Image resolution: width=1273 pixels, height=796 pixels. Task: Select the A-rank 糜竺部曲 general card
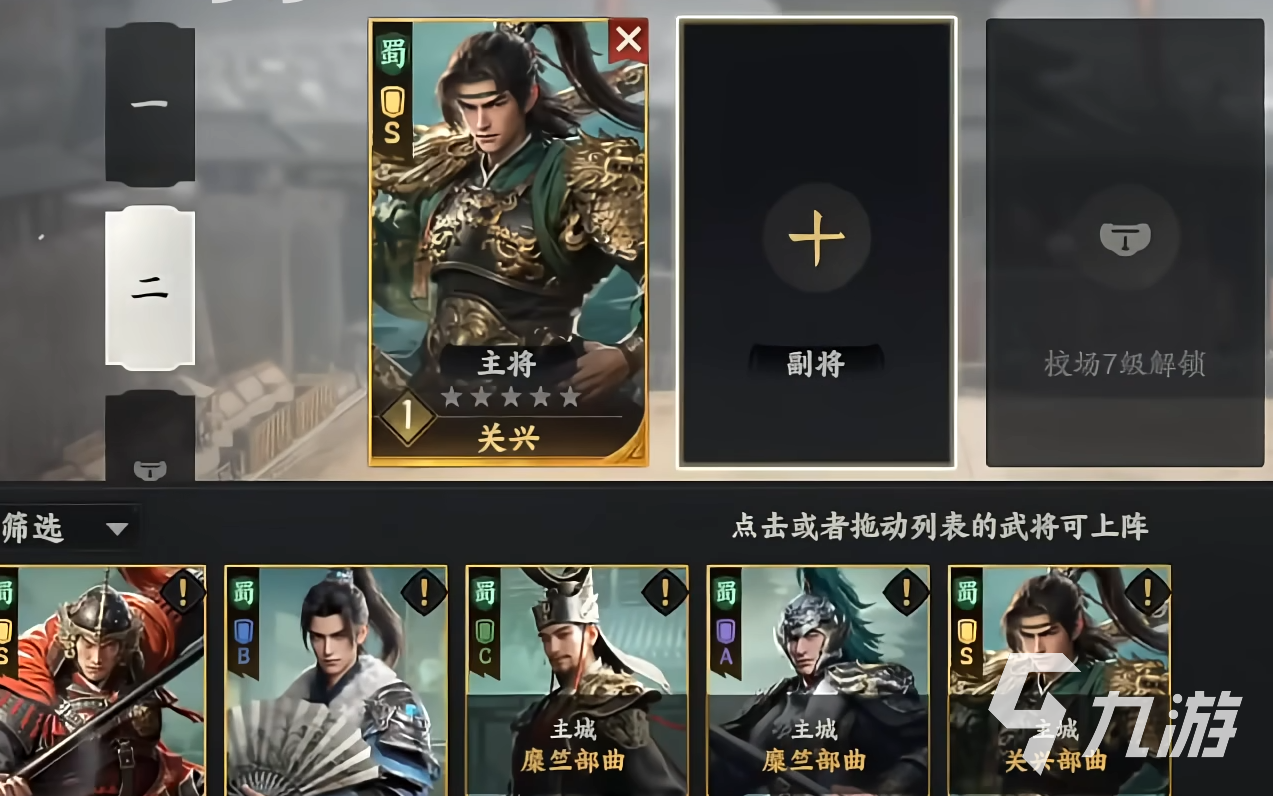(818, 681)
